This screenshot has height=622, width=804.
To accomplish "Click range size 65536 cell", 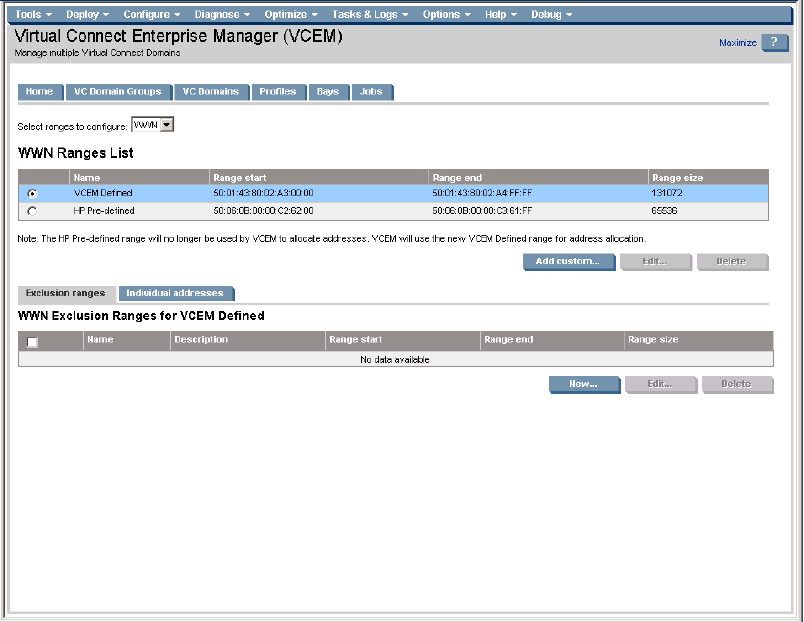I will [665, 211].
